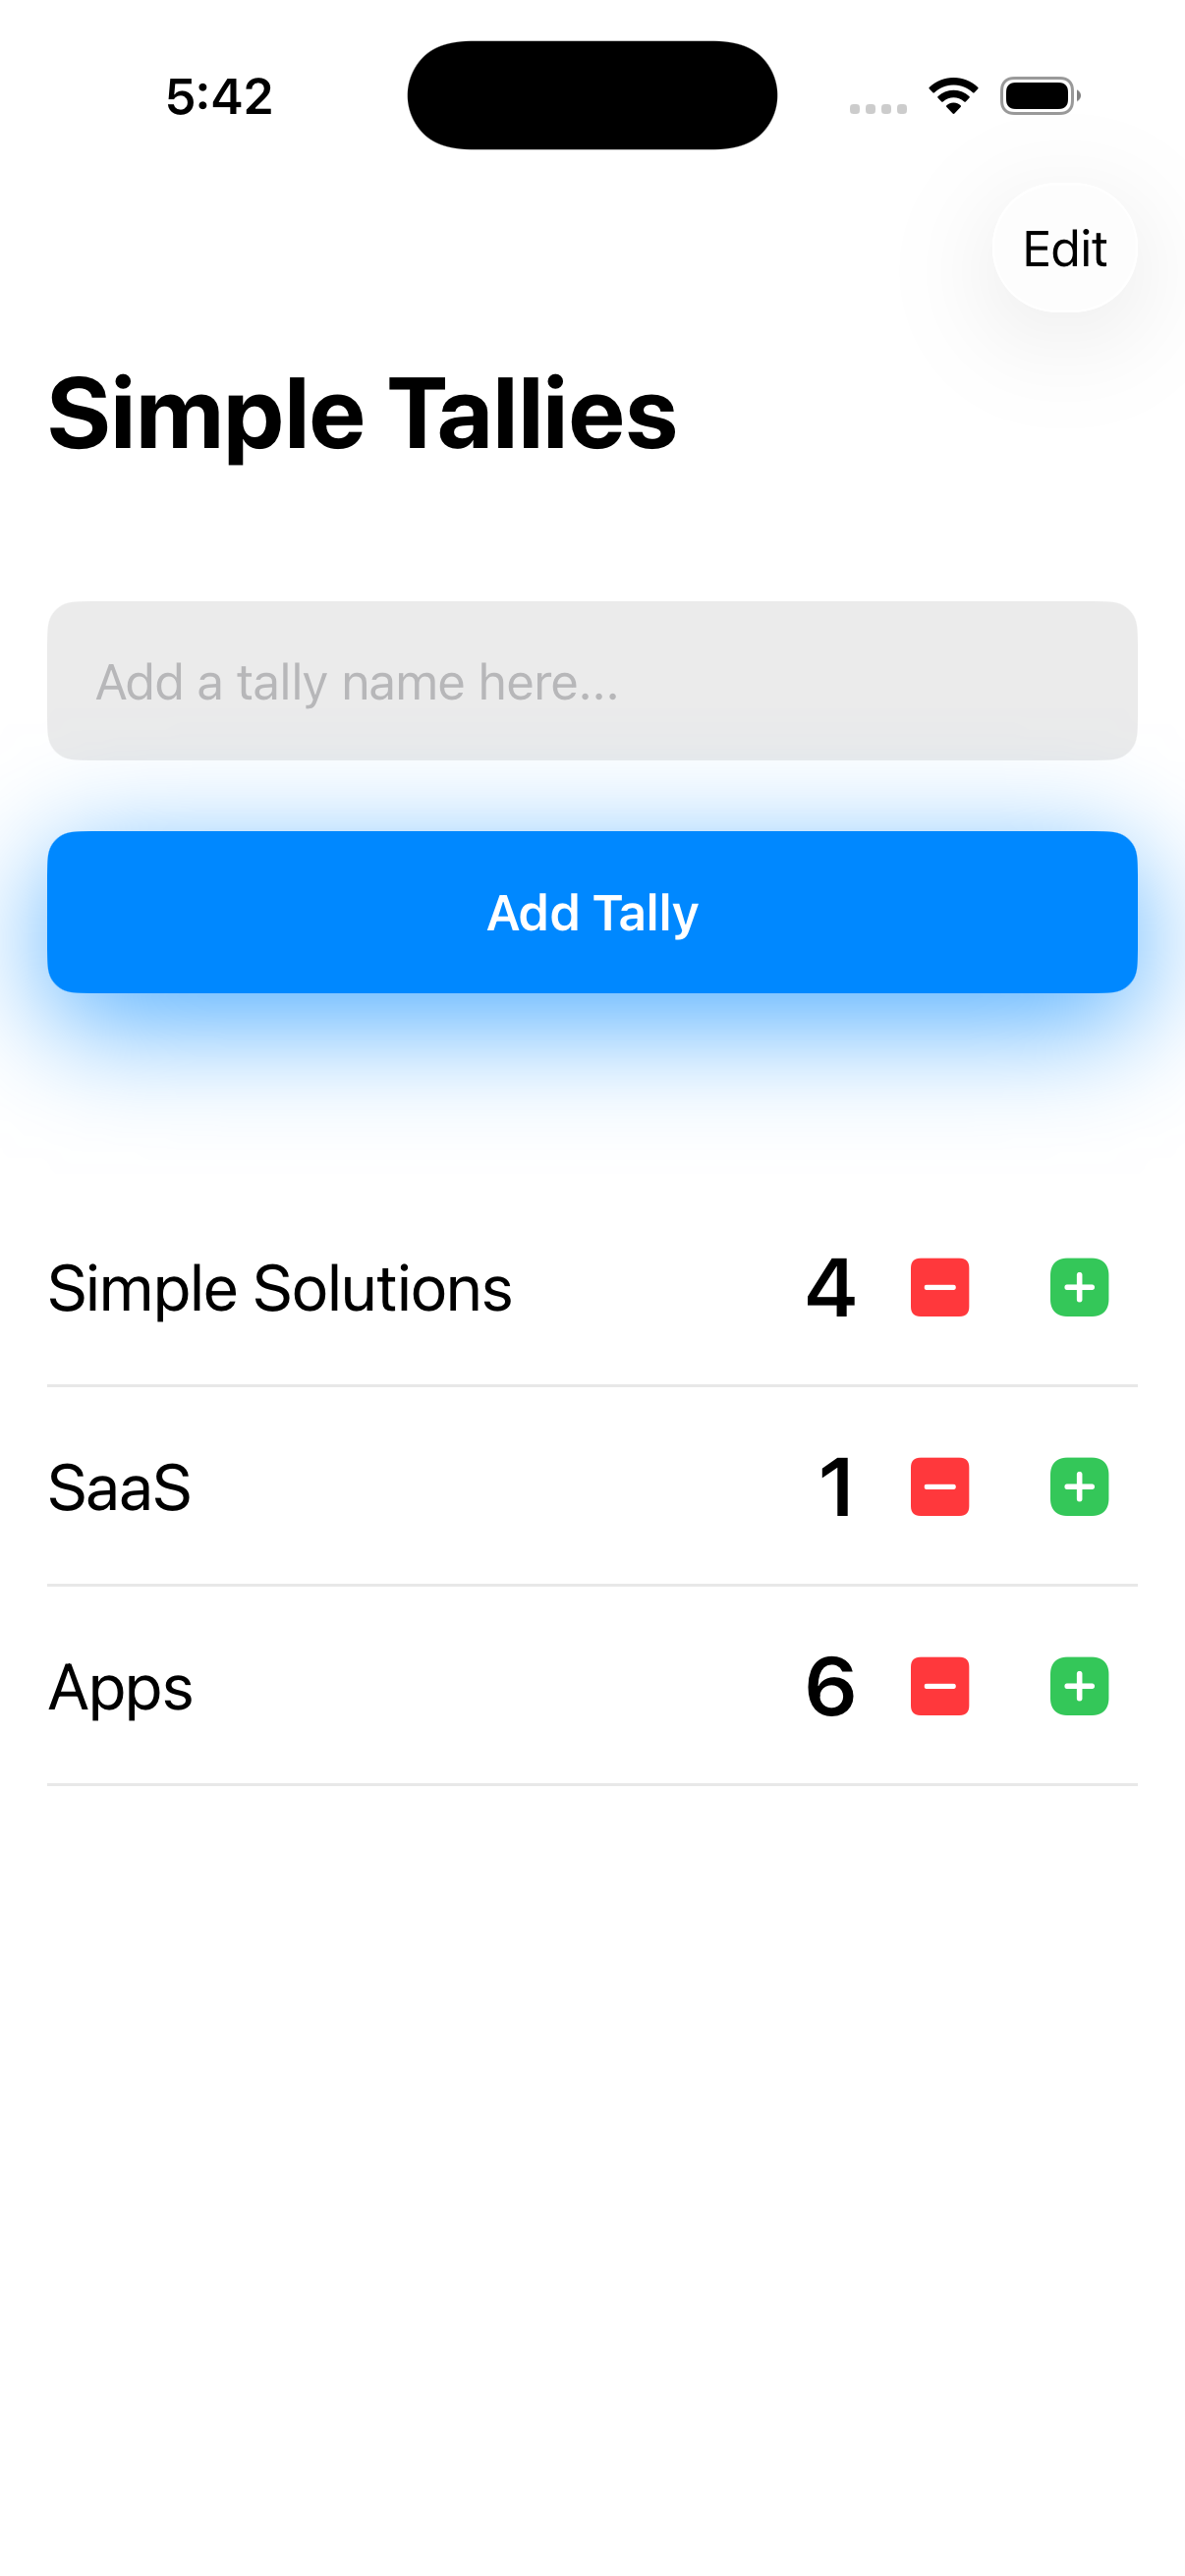1185x2576 pixels.
Task: Tap the count number next to Apps
Action: 829,1687
